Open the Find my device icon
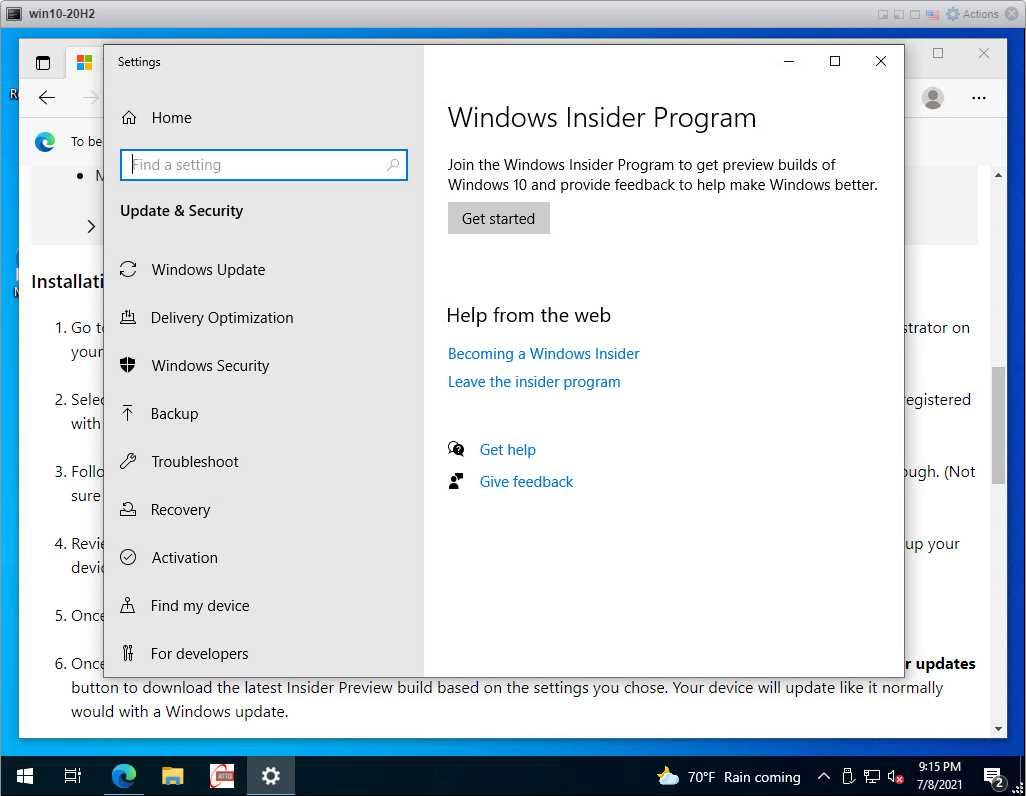The image size is (1026, 796). tap(128, 606)
